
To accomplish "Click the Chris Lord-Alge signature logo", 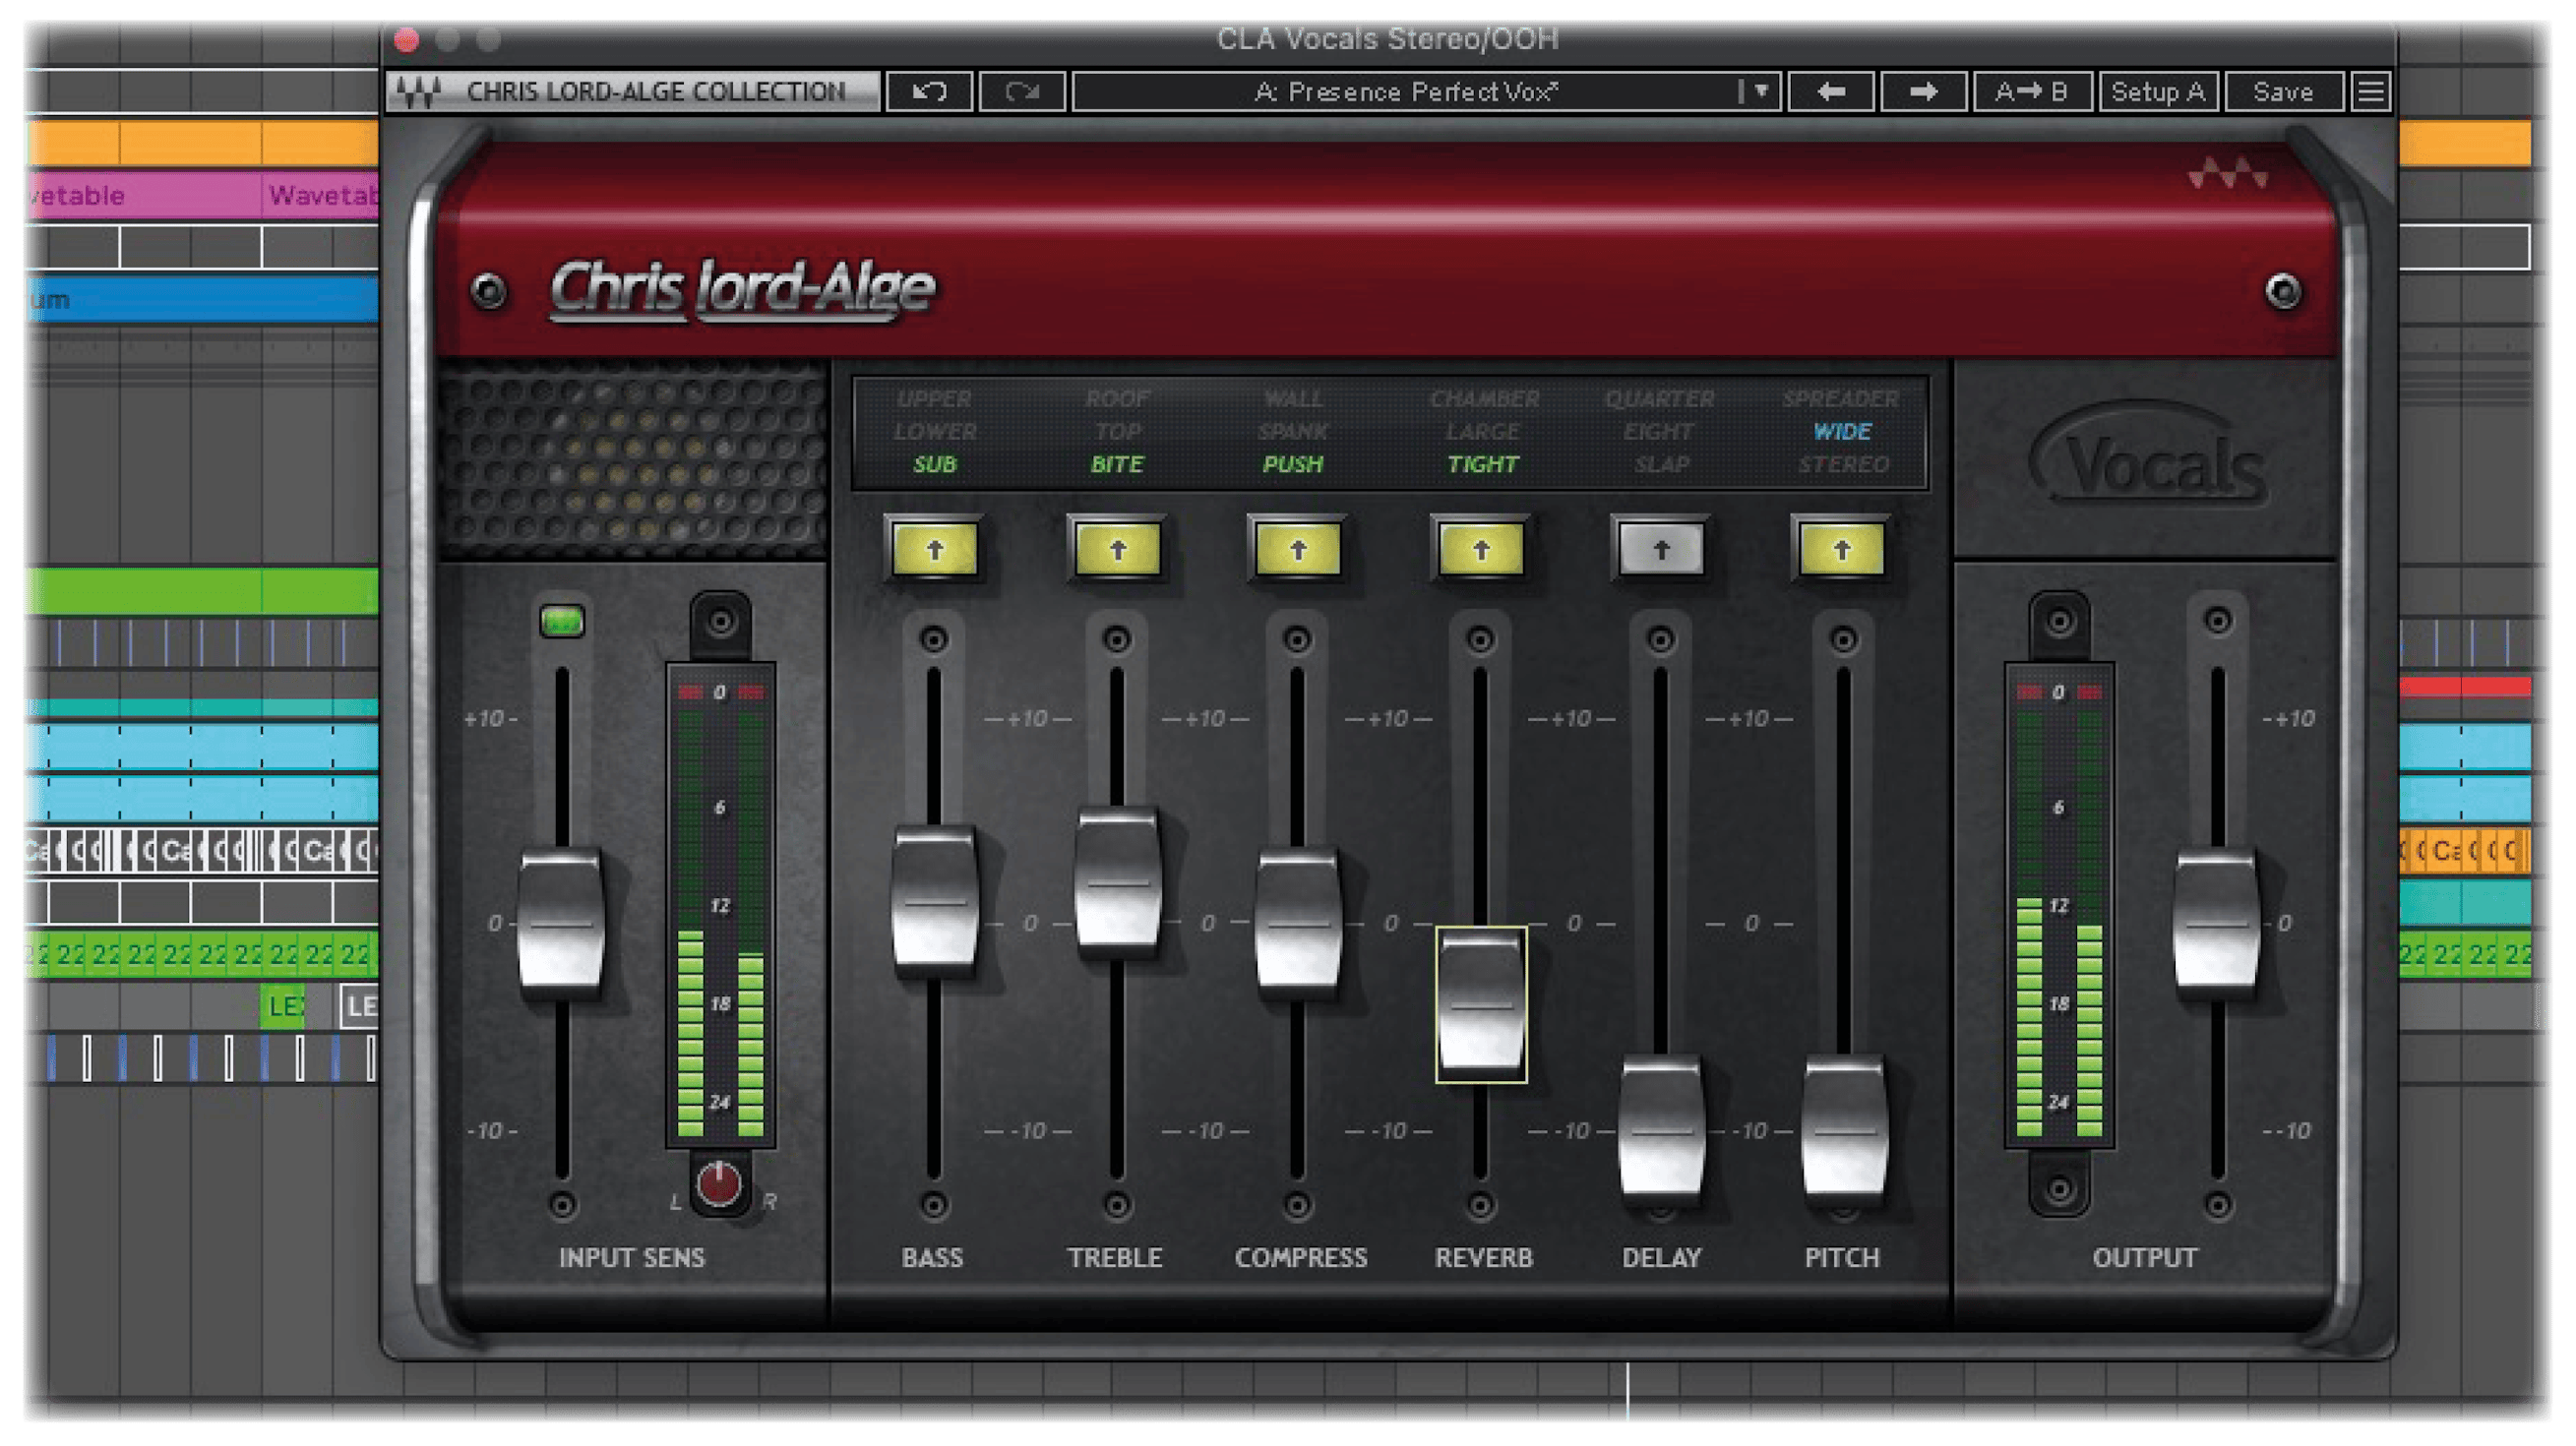I will 741,290.
